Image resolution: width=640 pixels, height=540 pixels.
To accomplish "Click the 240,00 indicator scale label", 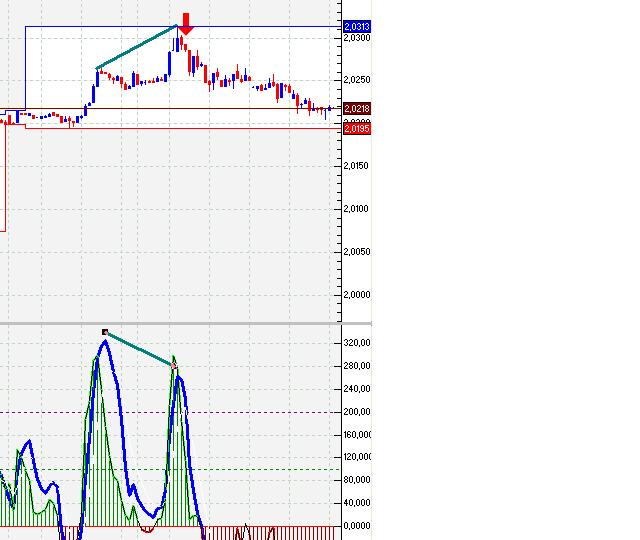I will tap(357, 389).
